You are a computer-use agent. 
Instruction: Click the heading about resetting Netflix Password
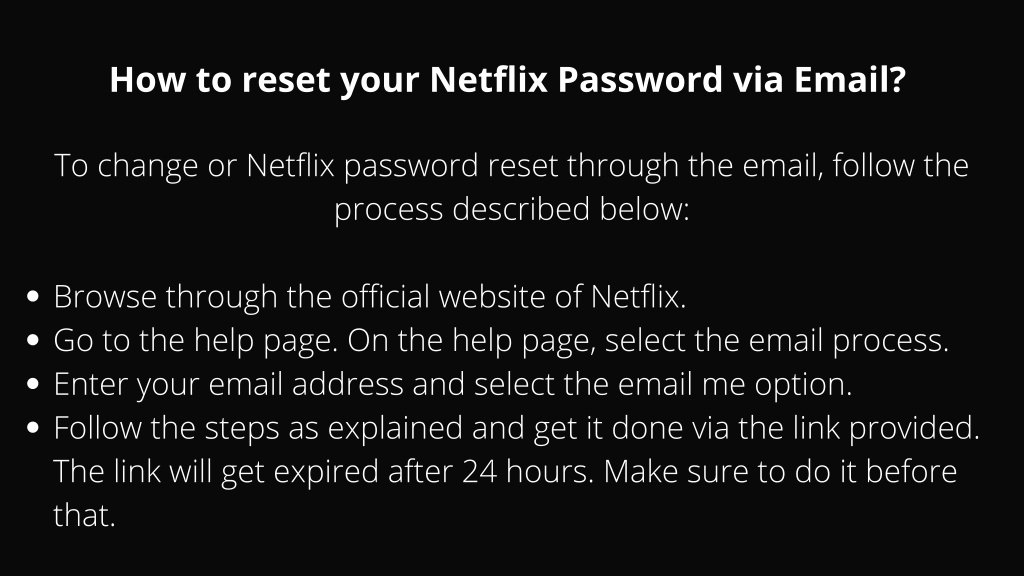click(x=507, y=80)
